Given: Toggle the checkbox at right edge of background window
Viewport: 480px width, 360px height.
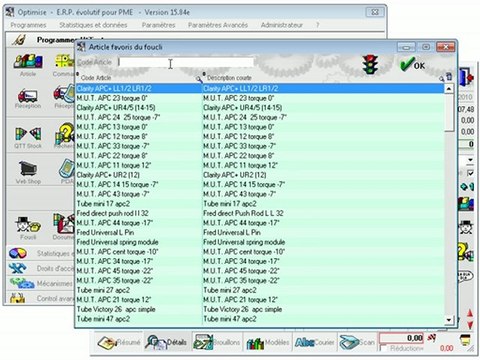Looking at the screenshot, I should [x=470, y=173].
